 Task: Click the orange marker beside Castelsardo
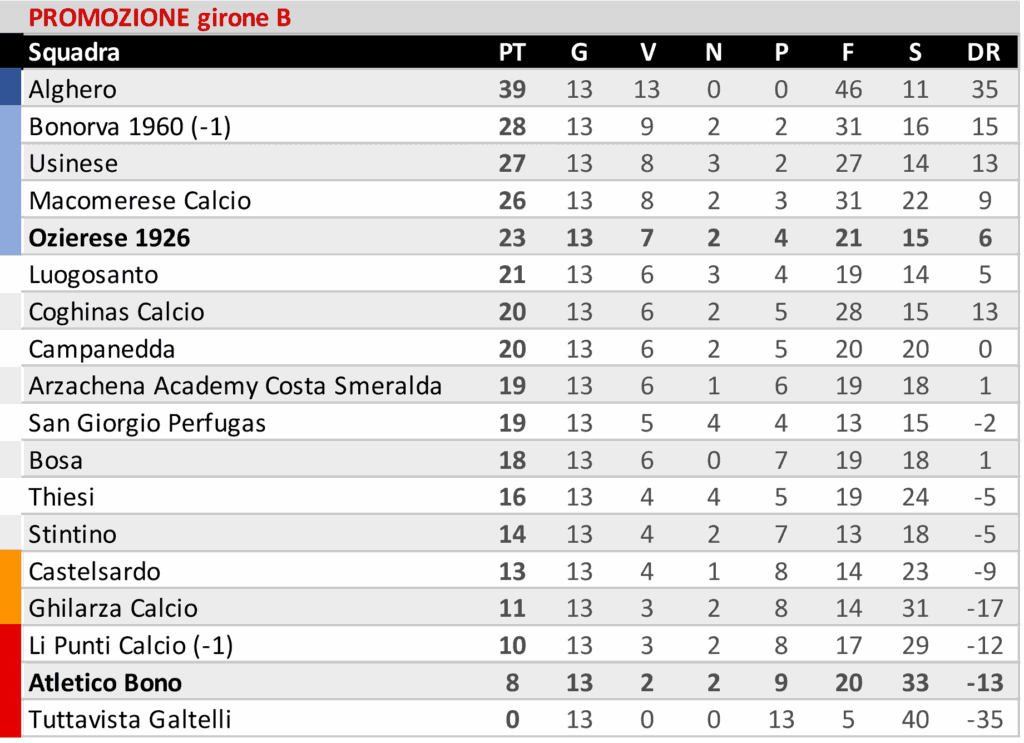pos(10,590)
